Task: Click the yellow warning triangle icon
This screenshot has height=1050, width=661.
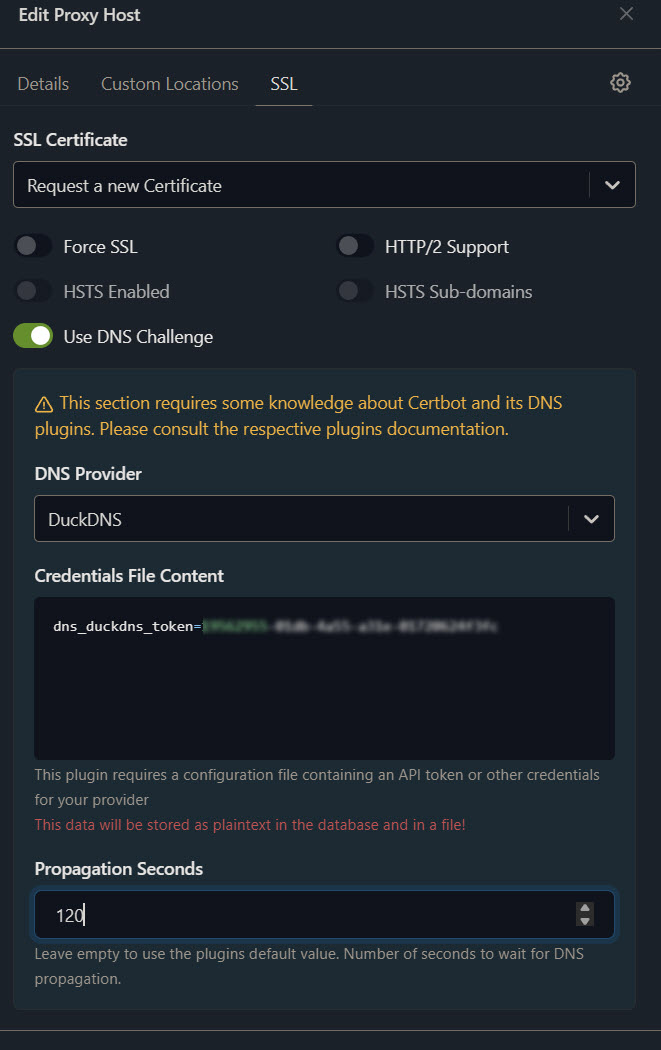Action: coord(44,404)
